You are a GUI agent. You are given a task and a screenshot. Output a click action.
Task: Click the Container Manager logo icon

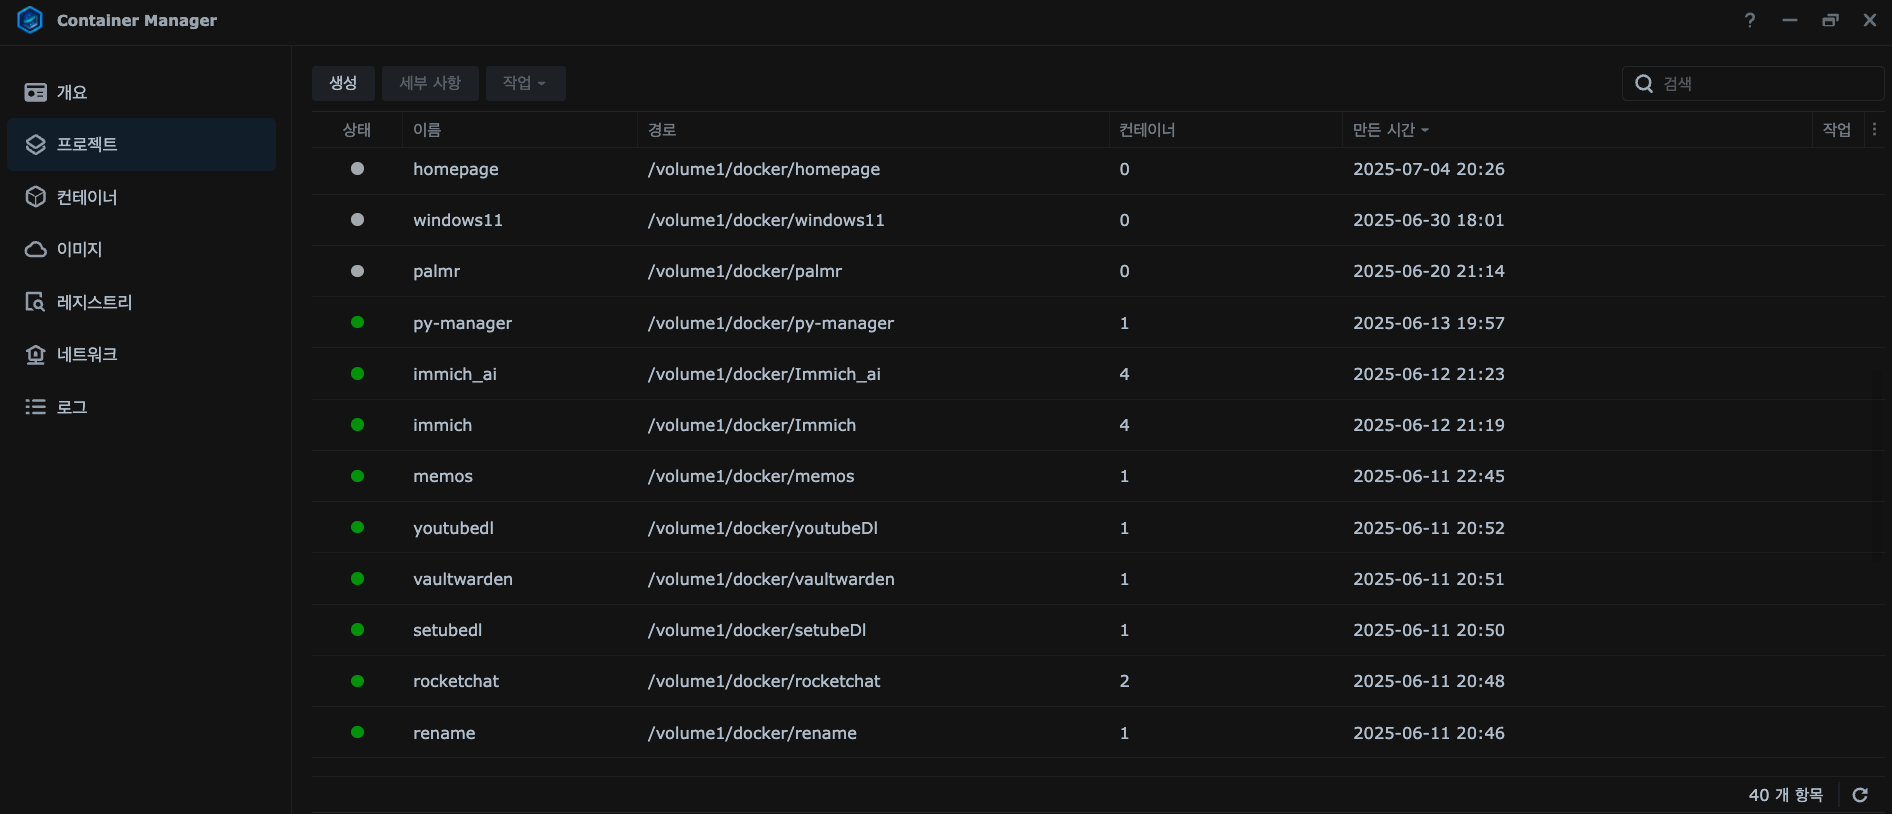tap(30, 20)
